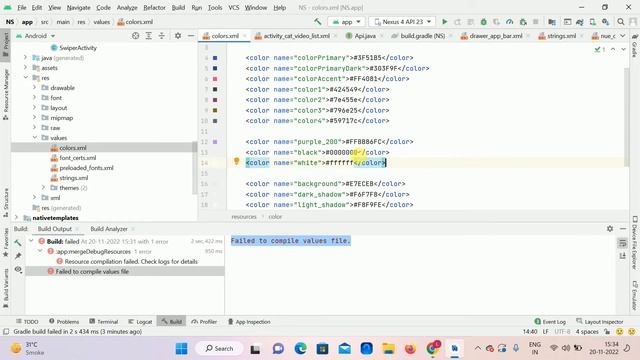The image size is (640, 360).
Task: Toggle the eye view in Build panel
Action: tap(18, 269)
